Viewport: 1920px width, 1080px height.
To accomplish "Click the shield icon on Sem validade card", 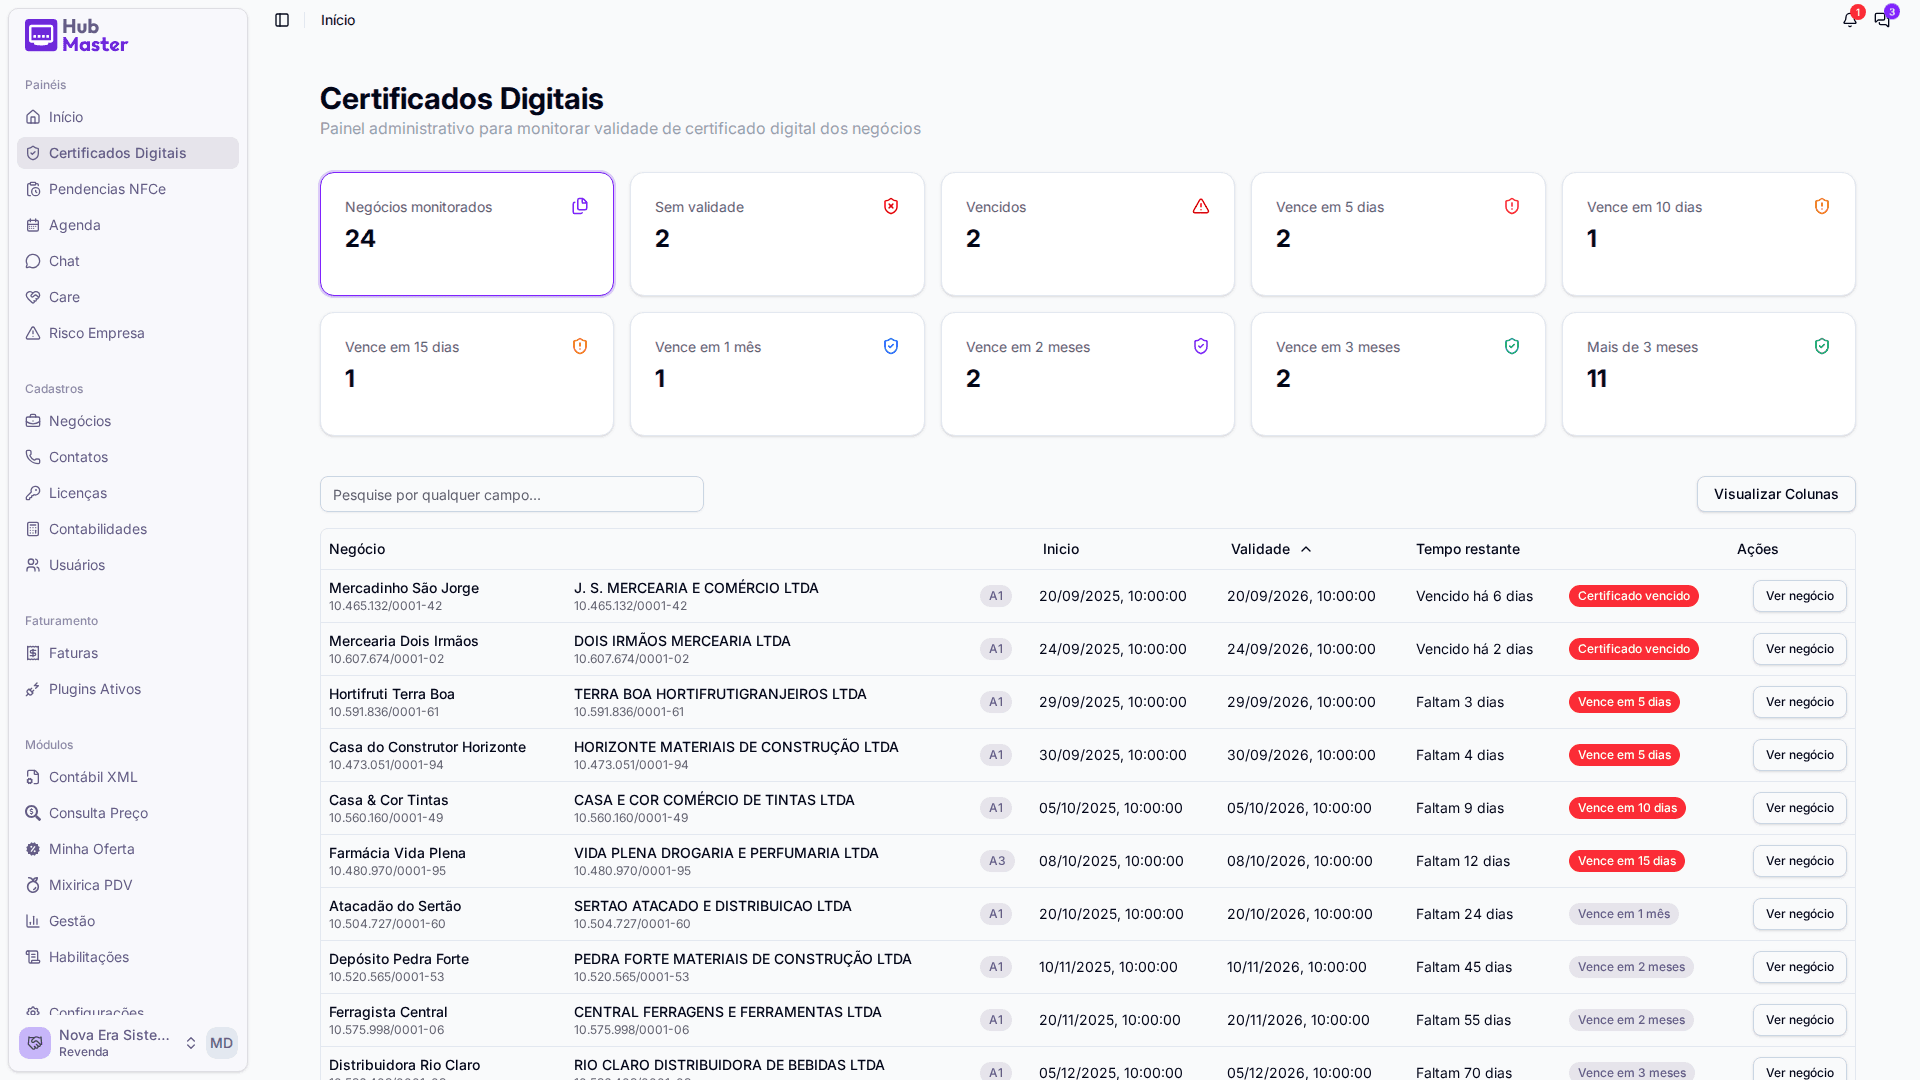I will (891, 206).
